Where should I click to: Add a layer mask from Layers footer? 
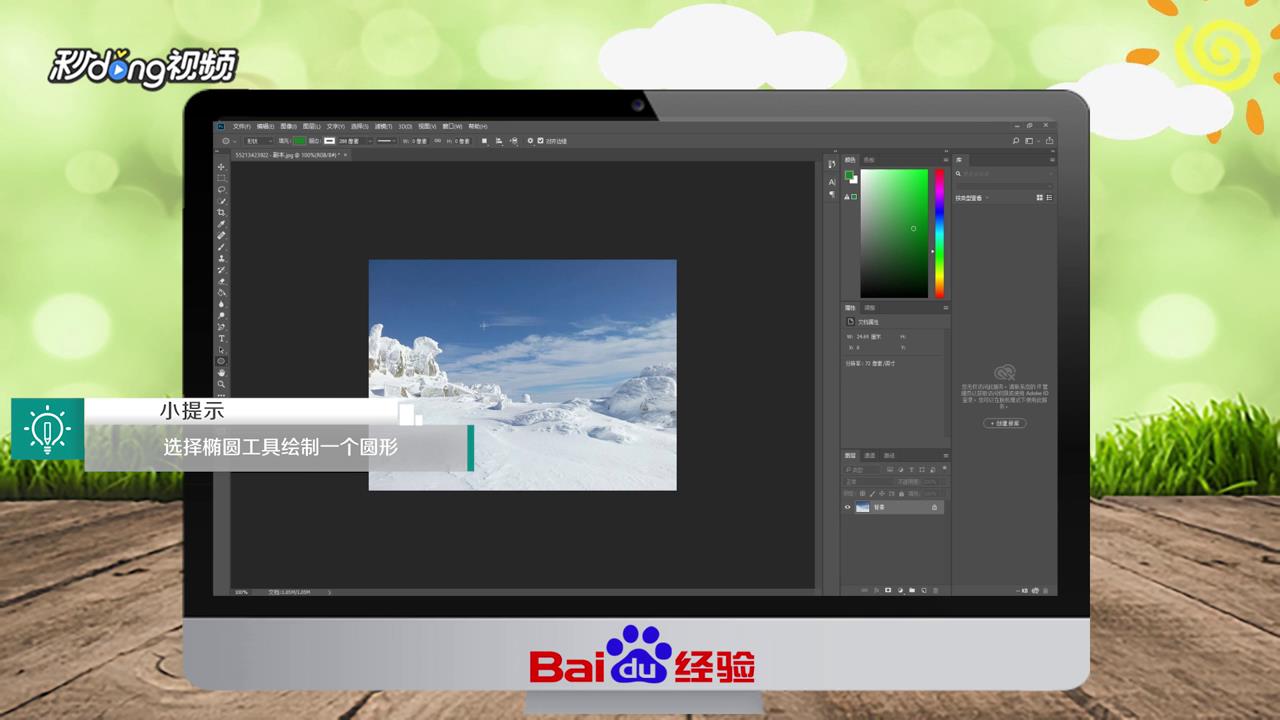tap(888, 590)
